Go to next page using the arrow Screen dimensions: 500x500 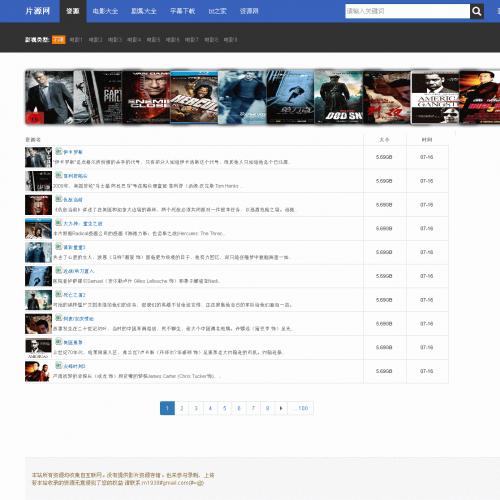coord(281,408)
